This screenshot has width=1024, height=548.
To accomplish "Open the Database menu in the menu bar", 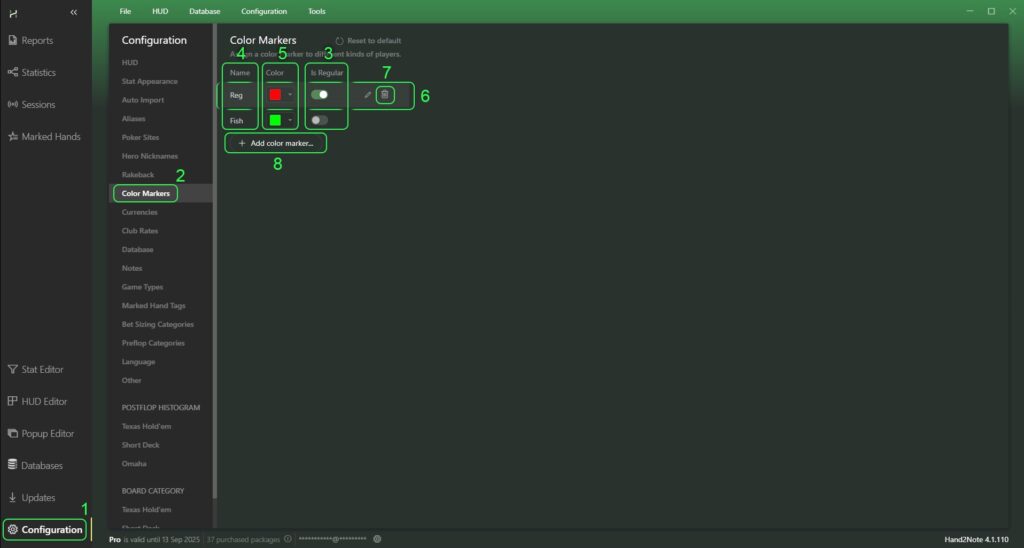I will pos(204,11).
